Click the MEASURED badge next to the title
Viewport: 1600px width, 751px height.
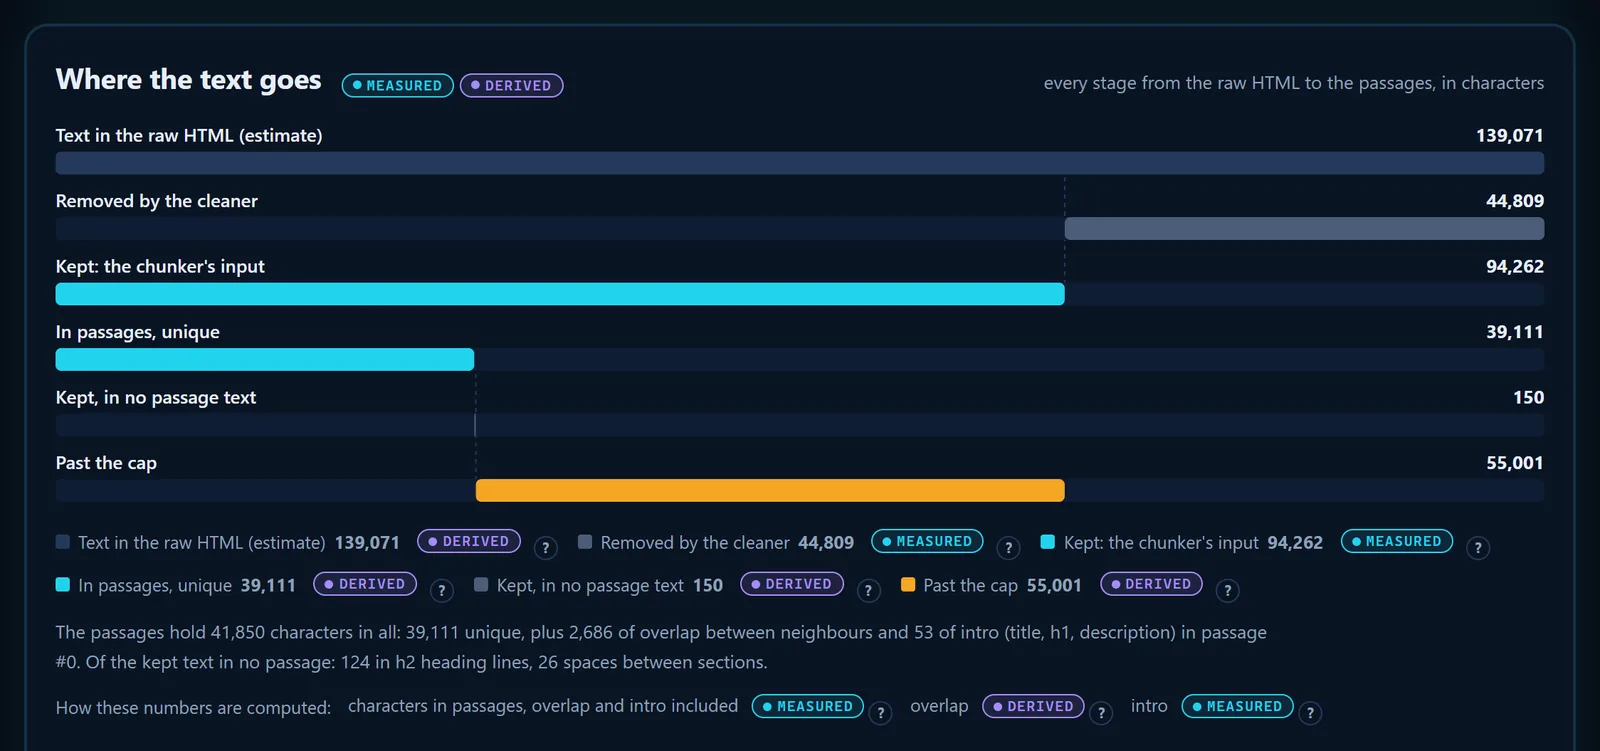click(x=398, y=86)
